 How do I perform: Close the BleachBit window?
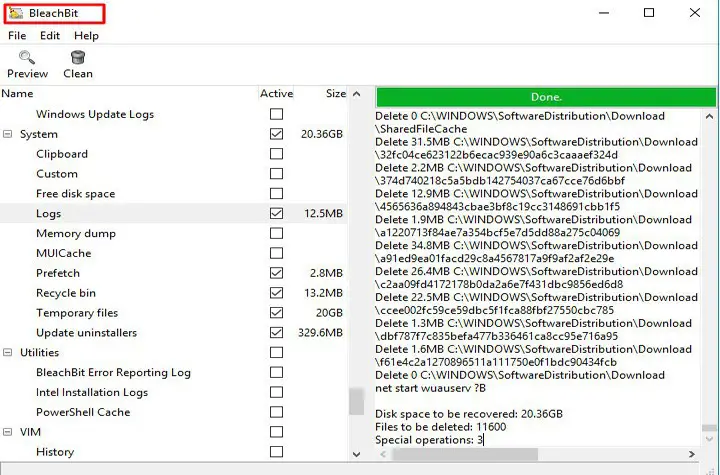[x=695, y=13]
